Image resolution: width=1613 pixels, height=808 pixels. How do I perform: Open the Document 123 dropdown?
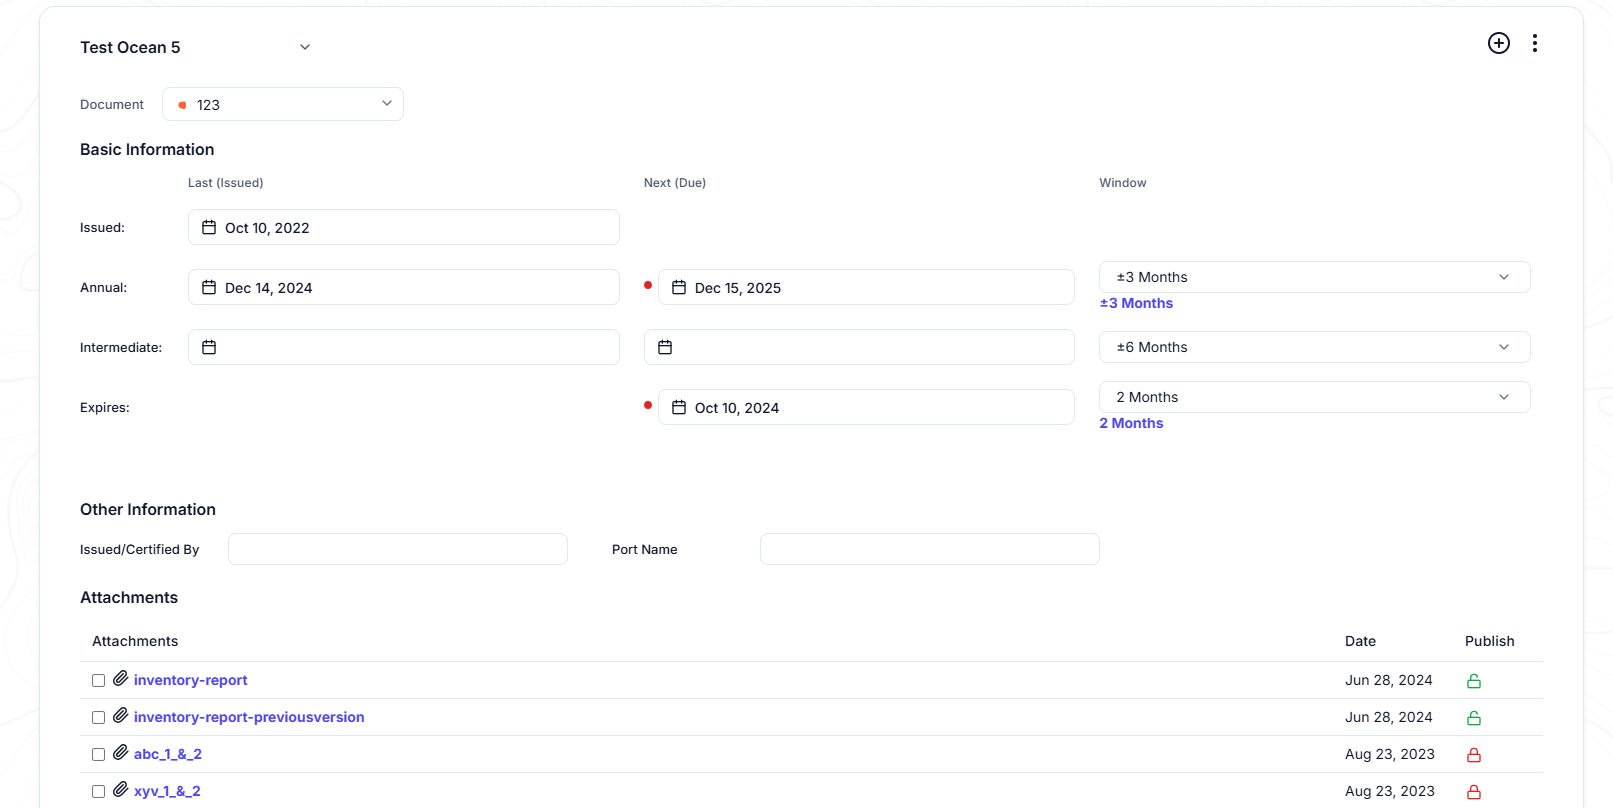(283, 104)
